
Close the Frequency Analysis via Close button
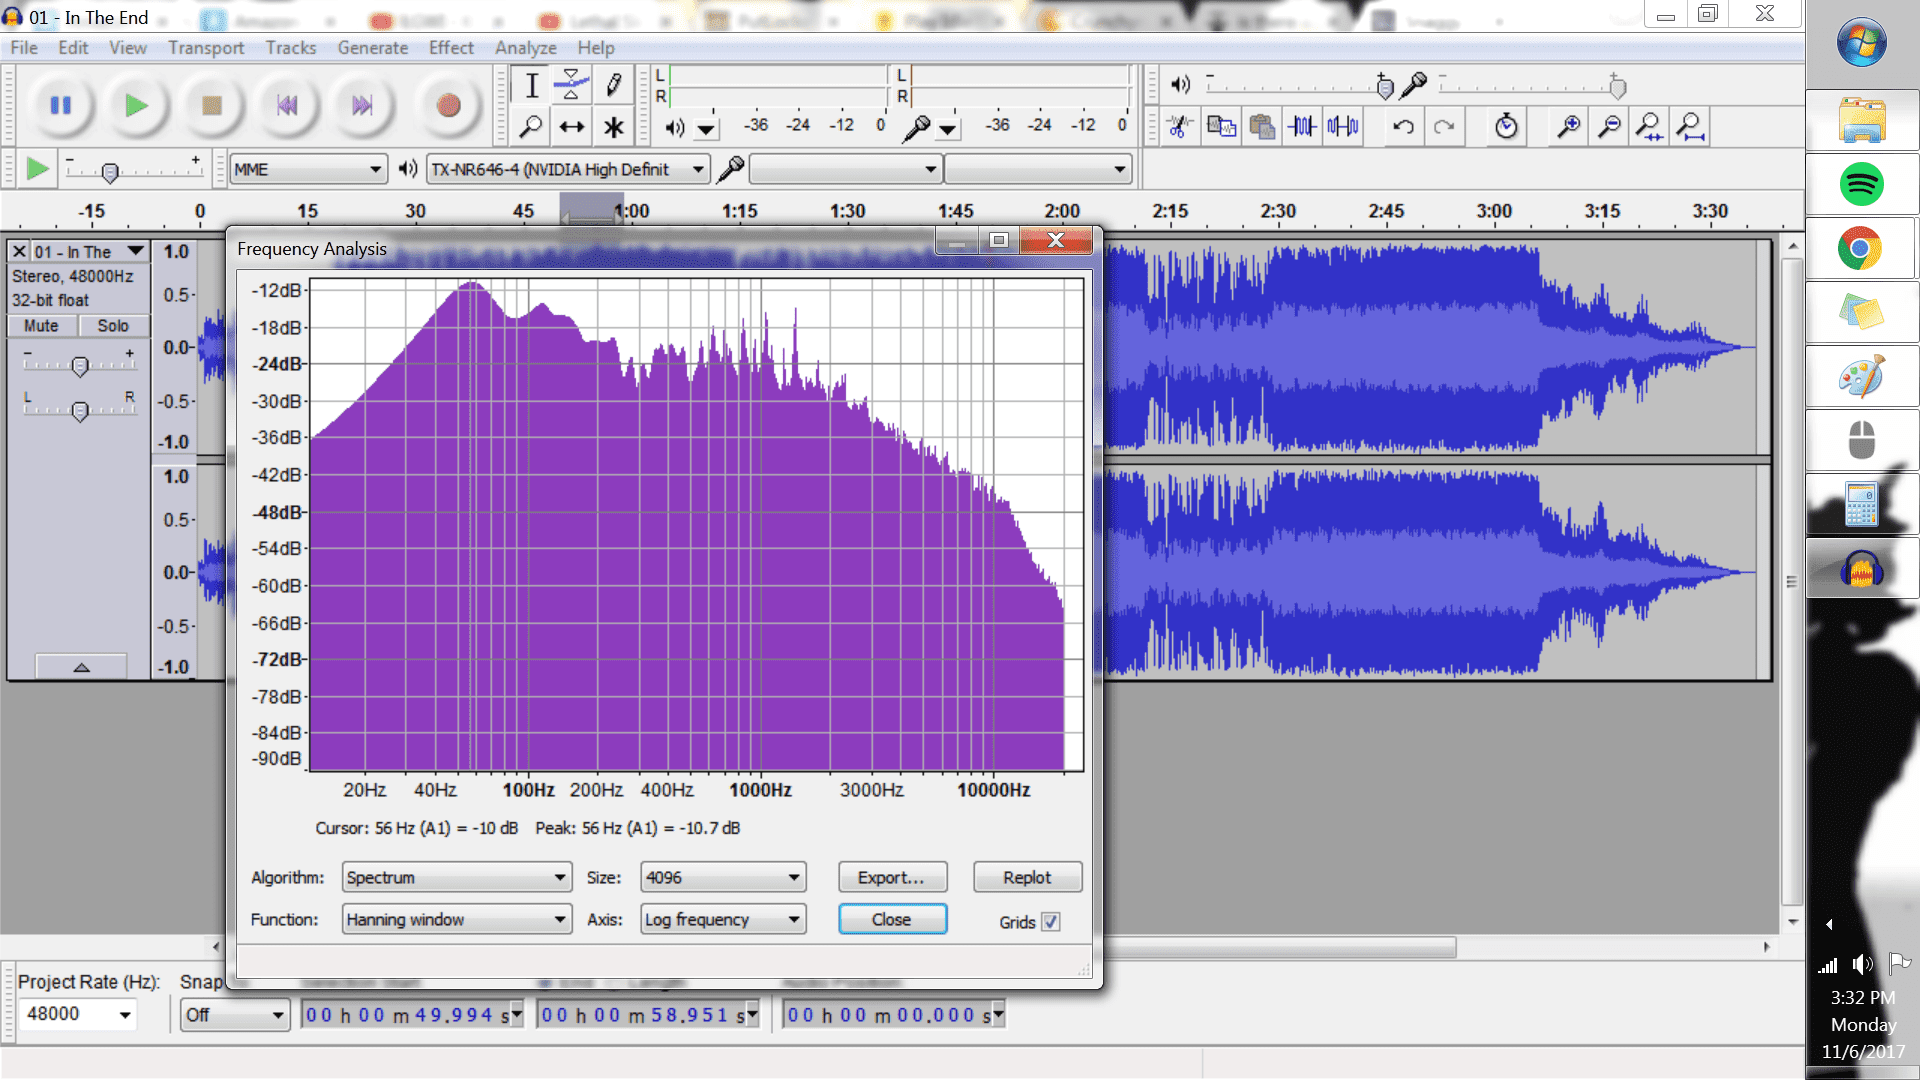point(892,919)
